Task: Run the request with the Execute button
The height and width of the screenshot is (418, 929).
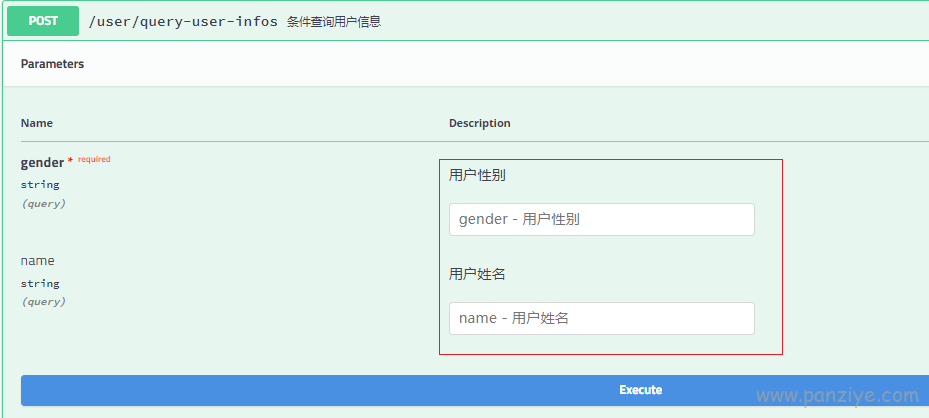Action: (475, 390)
